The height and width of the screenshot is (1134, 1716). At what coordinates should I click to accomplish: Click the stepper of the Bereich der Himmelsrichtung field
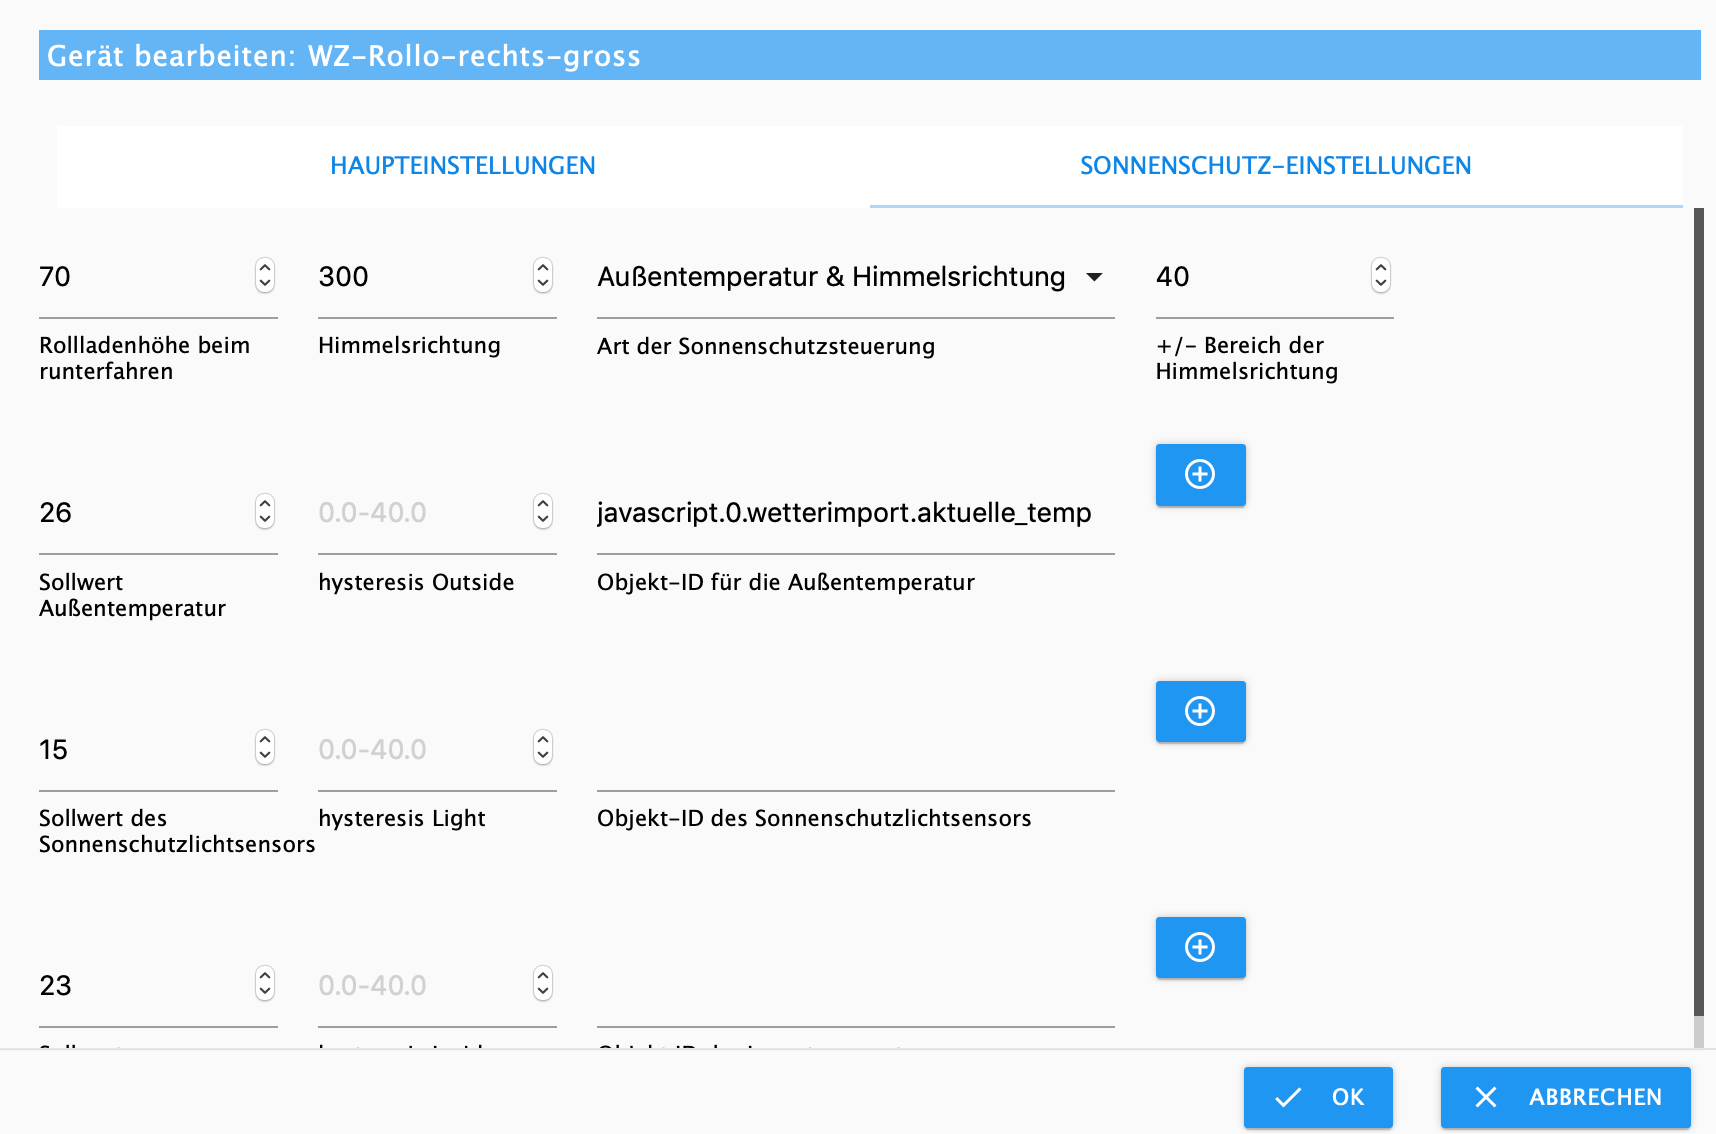(1381, 276)
